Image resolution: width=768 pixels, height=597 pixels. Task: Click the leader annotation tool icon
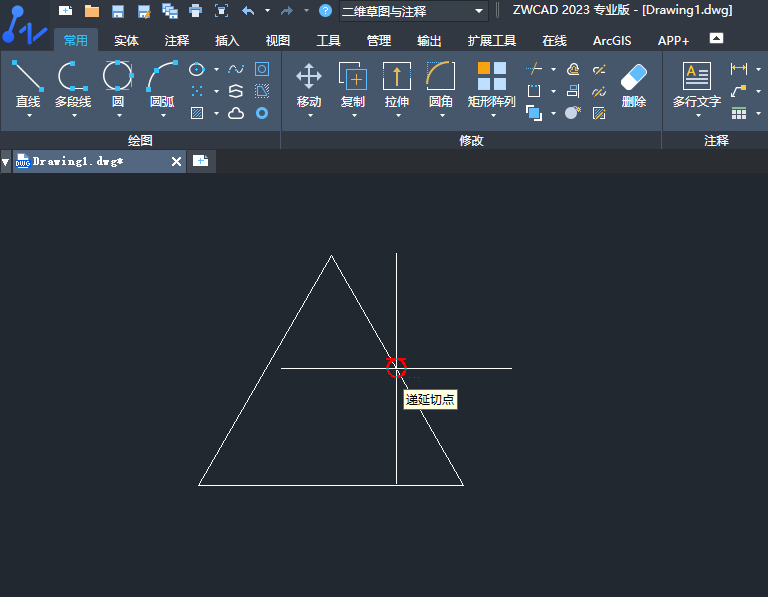(739, 91)
